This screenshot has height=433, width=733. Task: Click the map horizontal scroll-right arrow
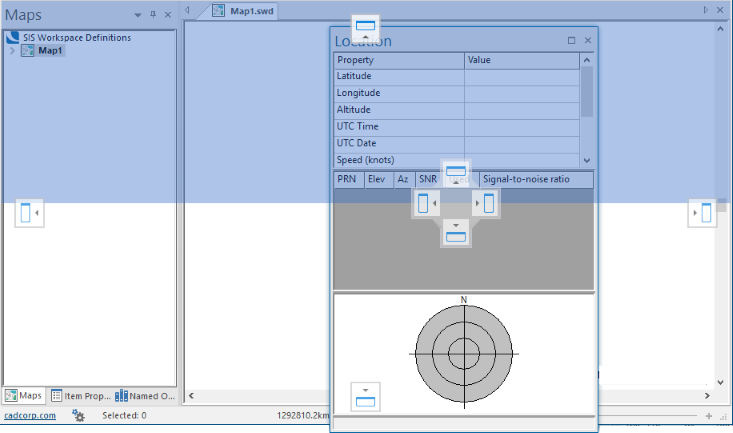(x=707, y=396)
